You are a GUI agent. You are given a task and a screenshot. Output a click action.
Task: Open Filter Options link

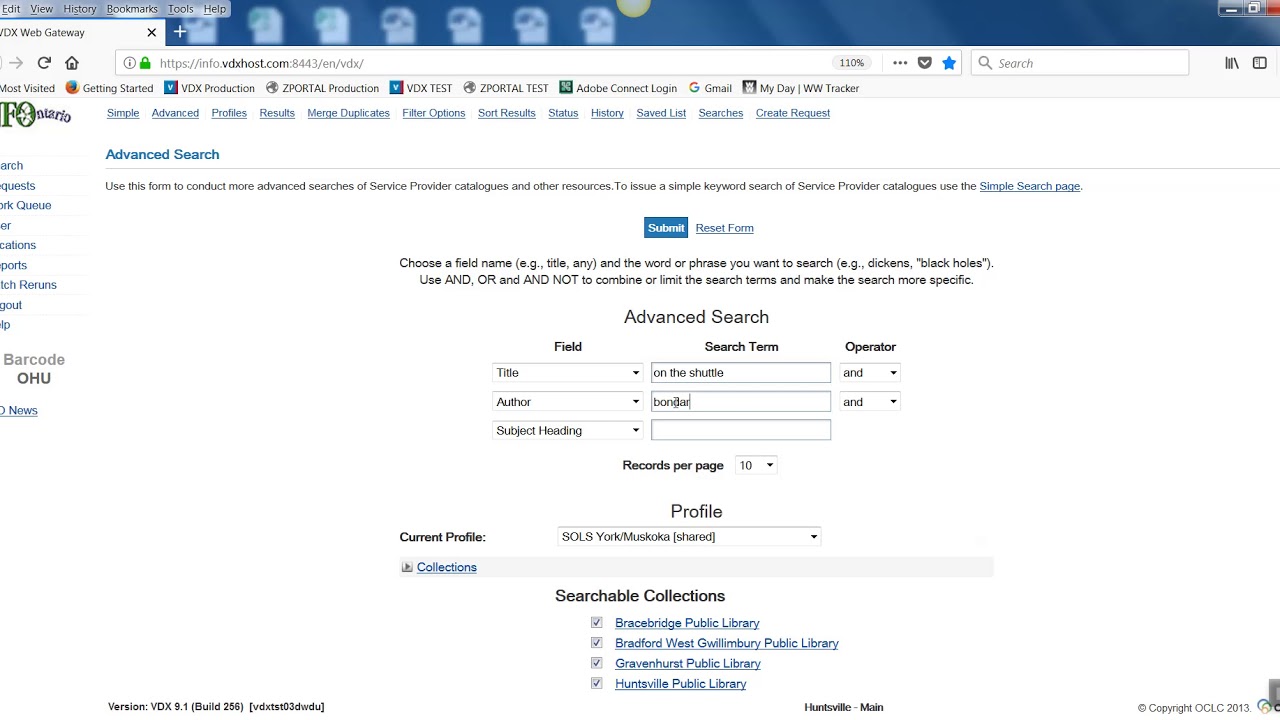pos(434,113)
